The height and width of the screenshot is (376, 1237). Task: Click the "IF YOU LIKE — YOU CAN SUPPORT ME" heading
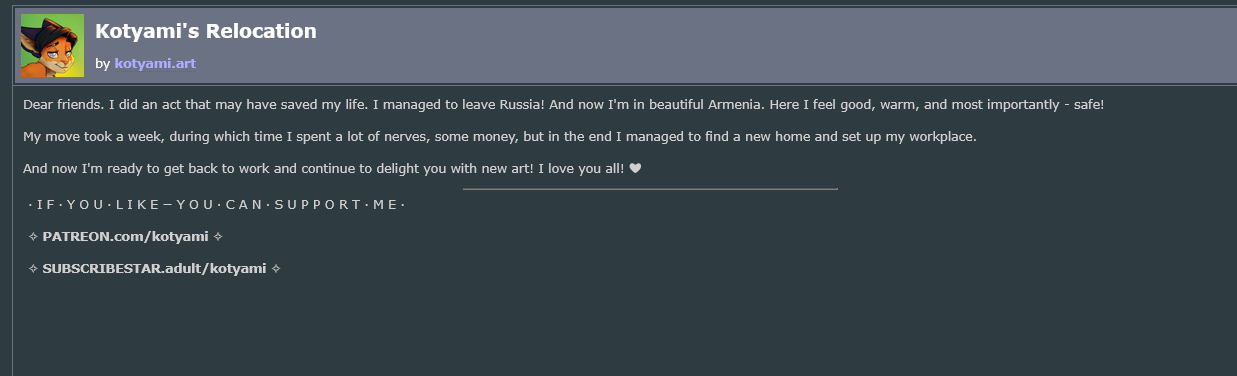pyautogui.click(x=217, y=205)
